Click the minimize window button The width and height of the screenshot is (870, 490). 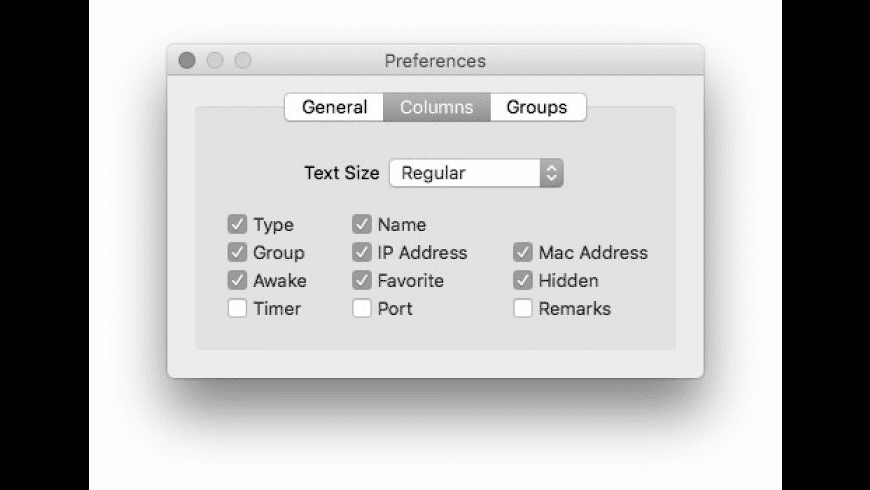point(215,60)
